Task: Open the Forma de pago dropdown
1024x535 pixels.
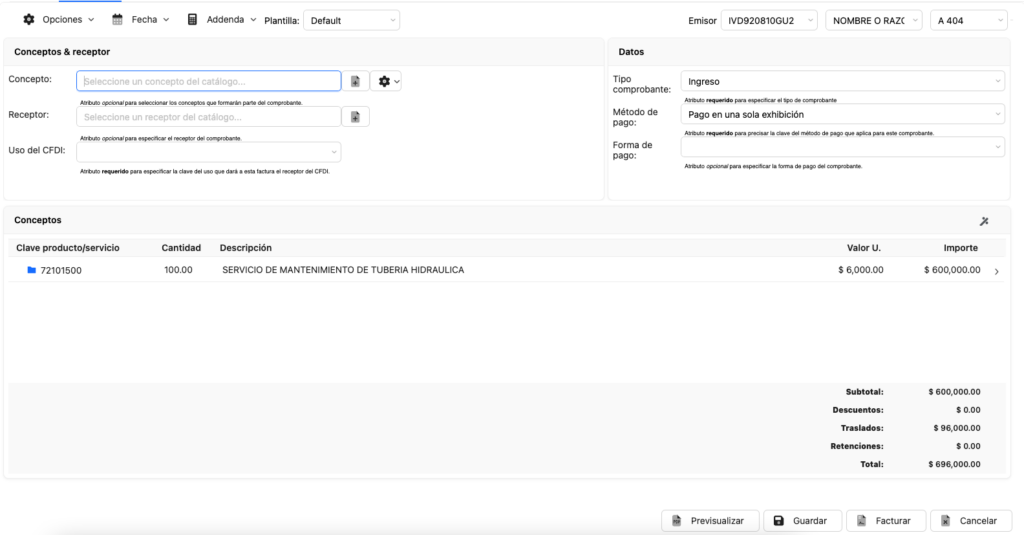Action: (x=842, y=147)
